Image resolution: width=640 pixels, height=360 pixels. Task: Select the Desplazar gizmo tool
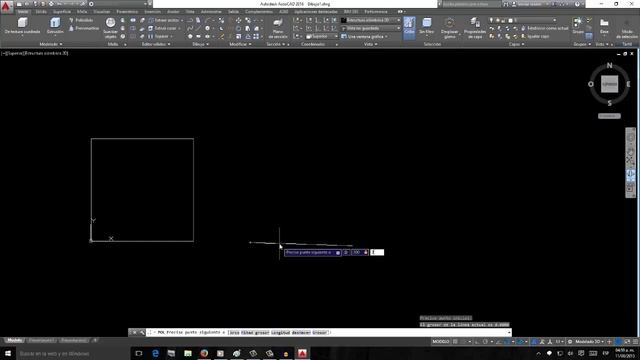click(449, 28)
